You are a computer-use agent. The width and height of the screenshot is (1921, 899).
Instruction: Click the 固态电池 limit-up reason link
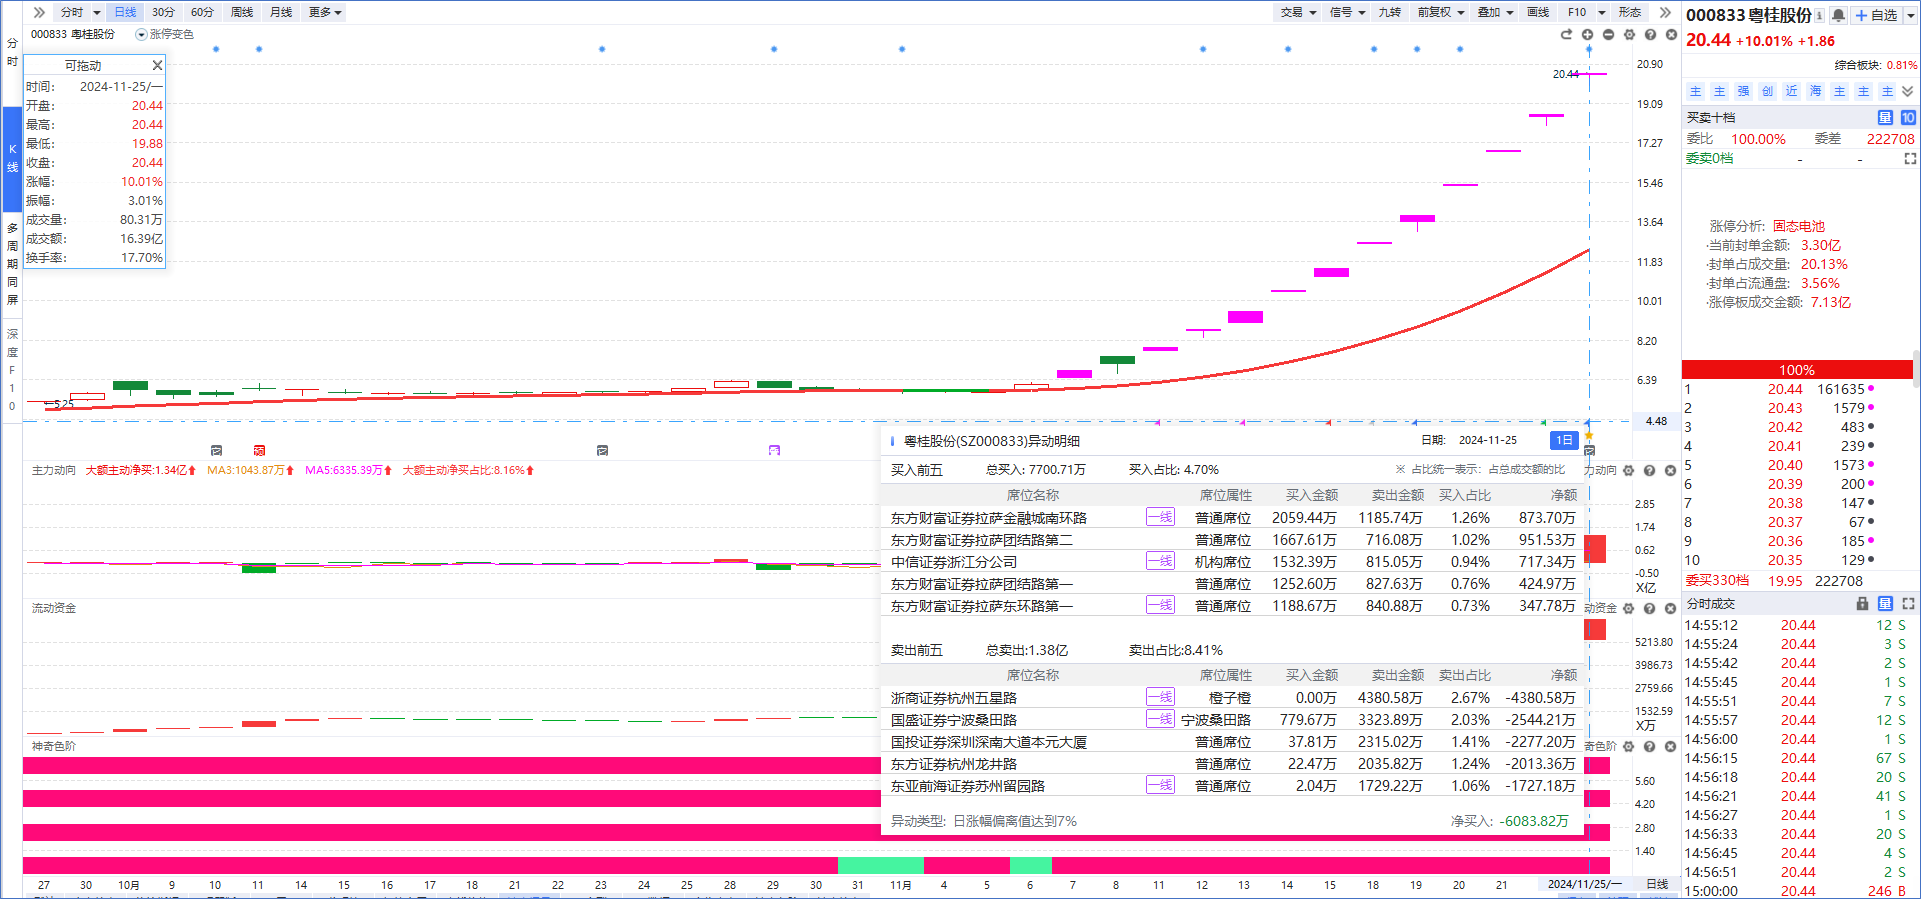click(x=1799, y=226)
